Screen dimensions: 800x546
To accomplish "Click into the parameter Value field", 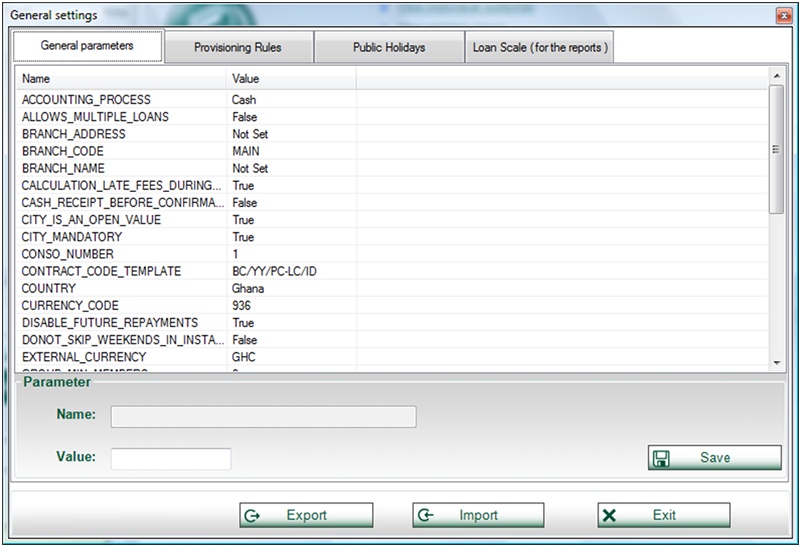I will 171,458.
